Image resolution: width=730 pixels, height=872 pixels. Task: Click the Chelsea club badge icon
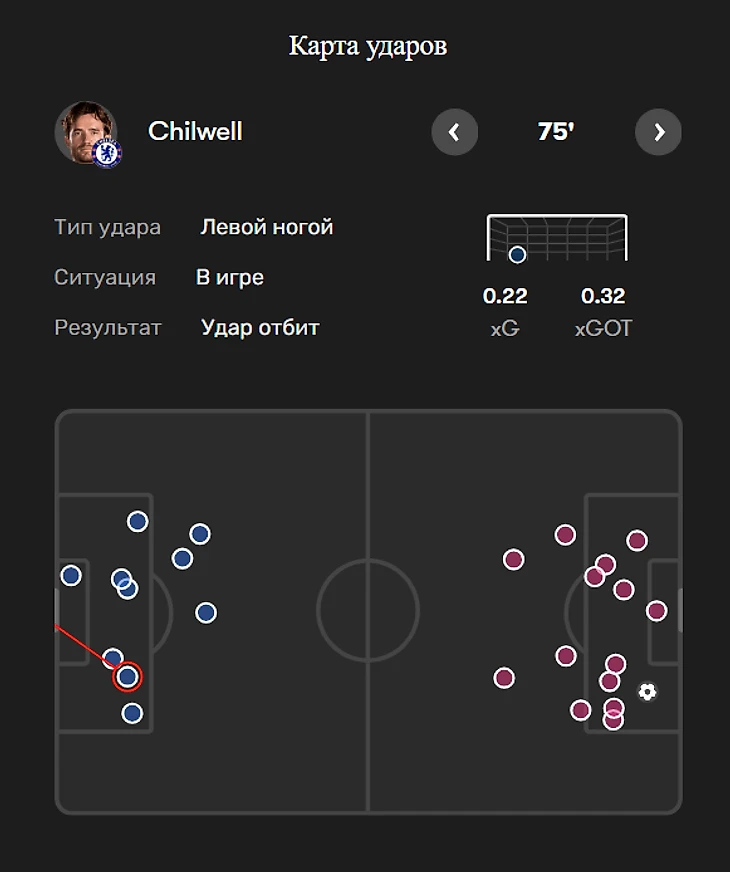click(x=106, y=153)
